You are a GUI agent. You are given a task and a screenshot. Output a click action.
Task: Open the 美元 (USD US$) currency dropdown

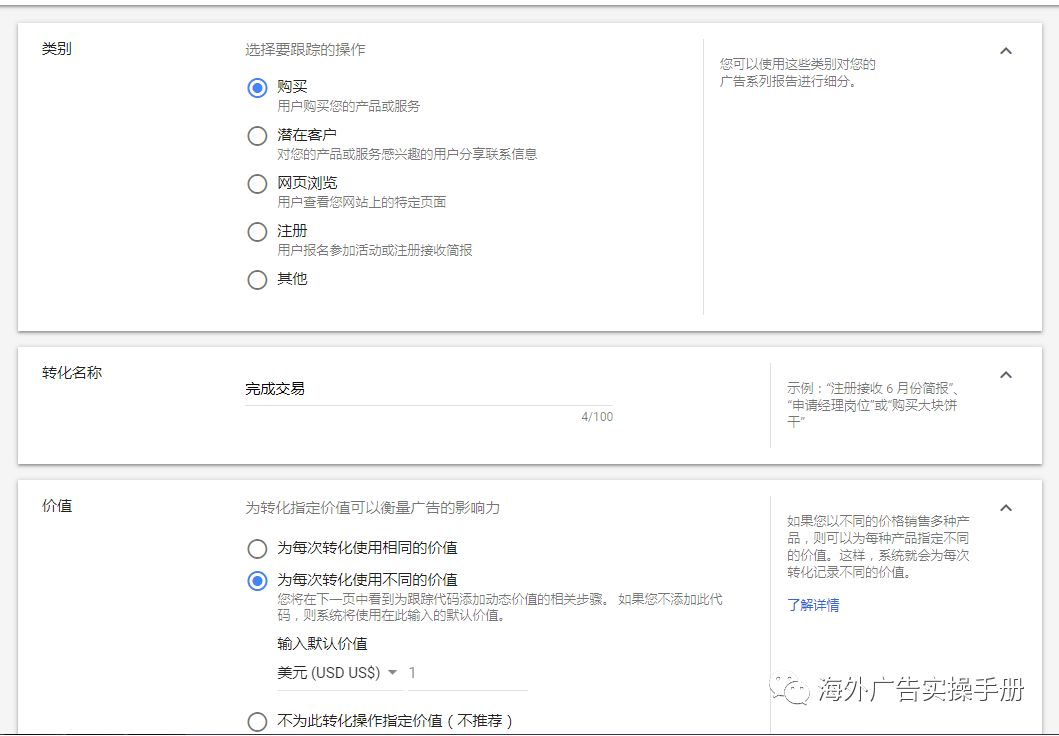(x=338, y=673)
